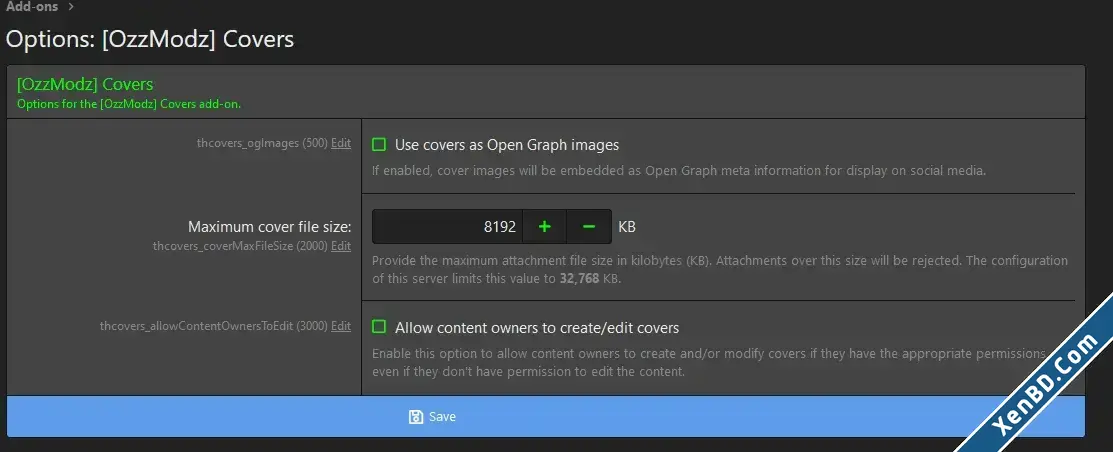Open Edit link for thcovers_coverMaxFileSize
The height and width of the screenshot is (452, 1113).
coord(341,246)
